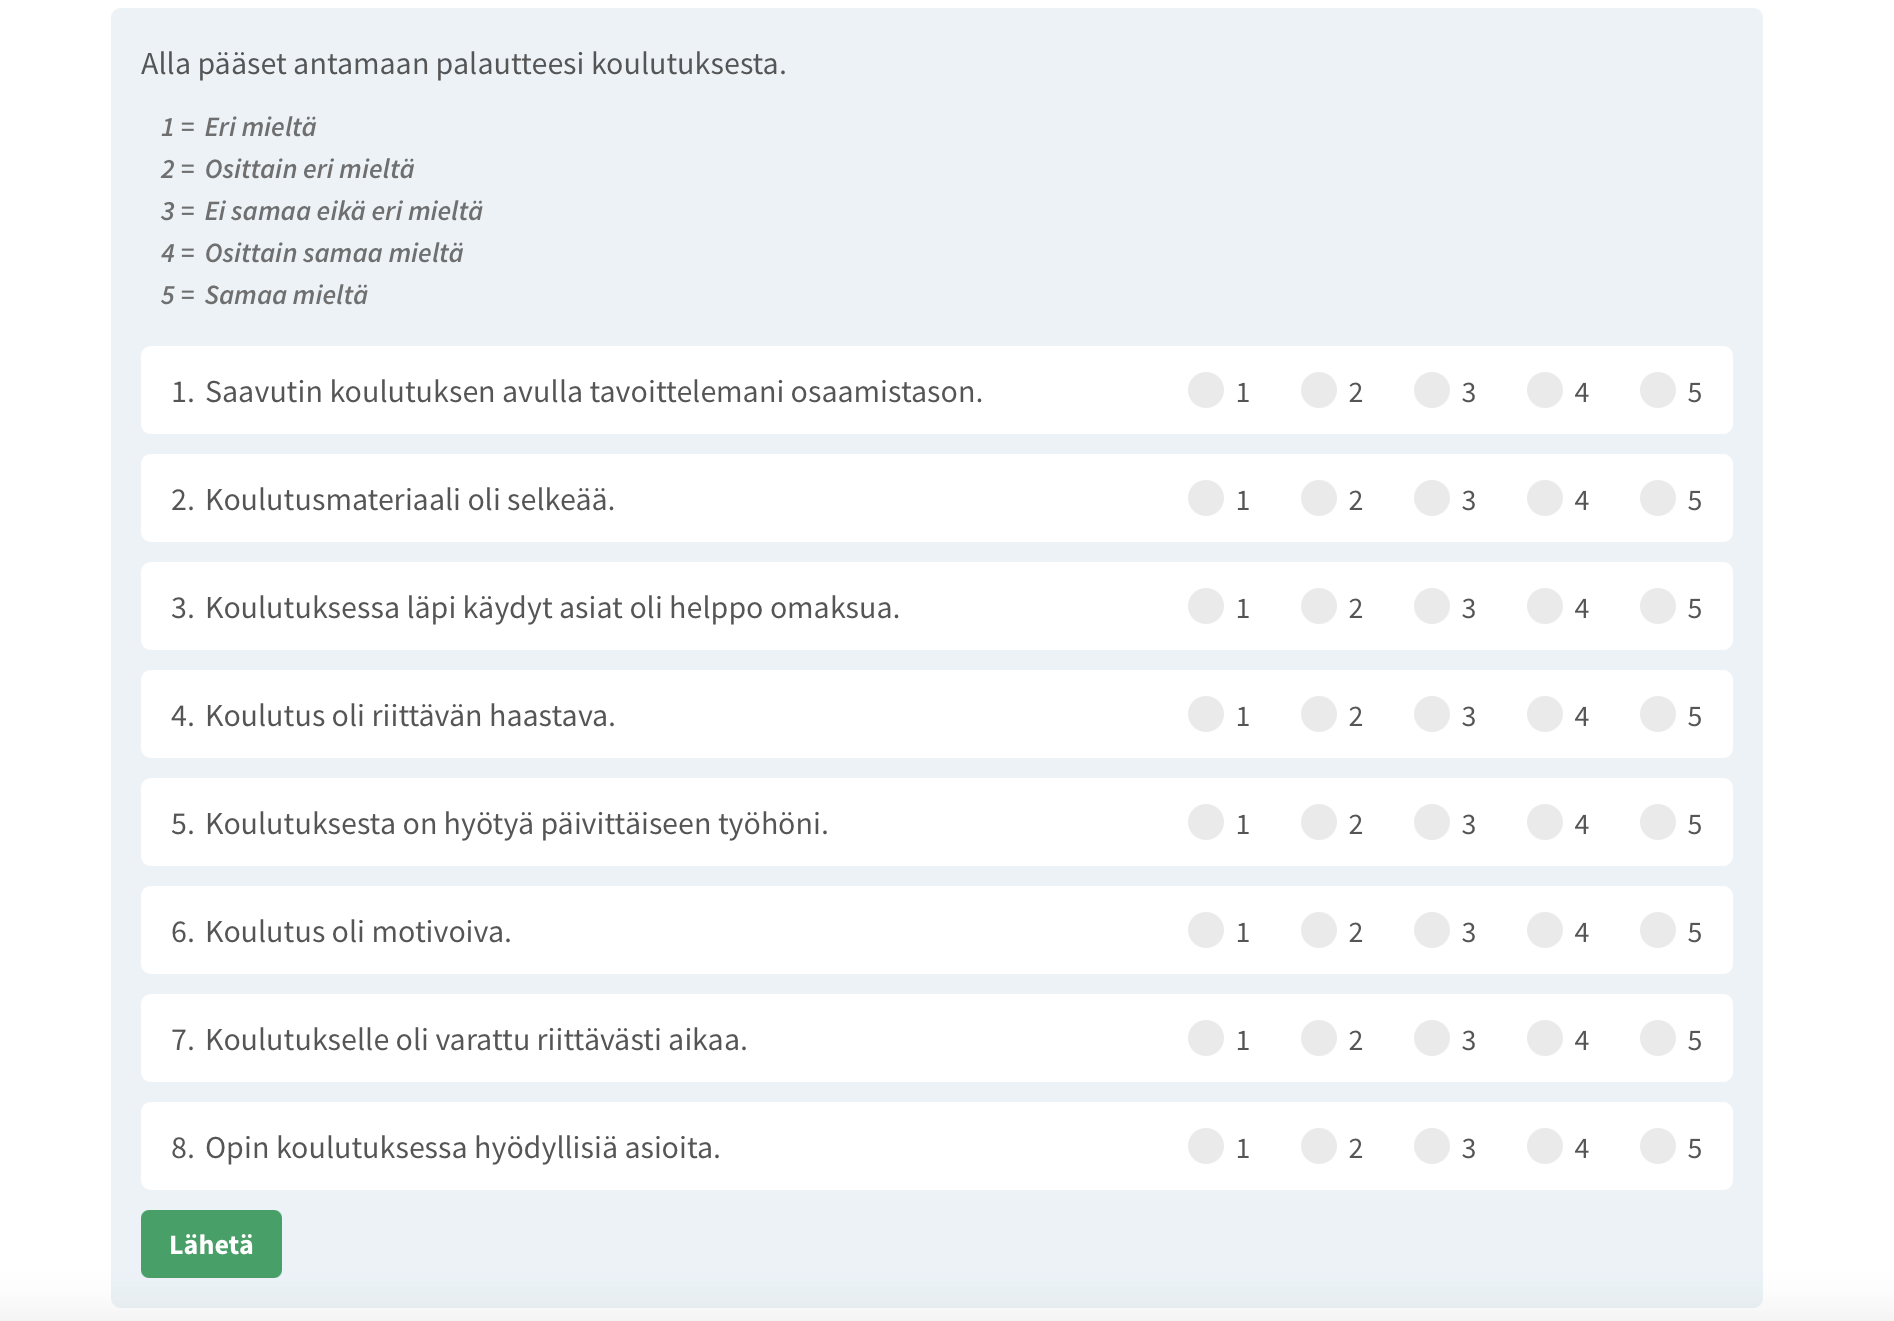Click statement 'Koulutusmateriaali oli selkeää.'
The width and height of the screenshot is (1894, 1321).
coord(410,500)
